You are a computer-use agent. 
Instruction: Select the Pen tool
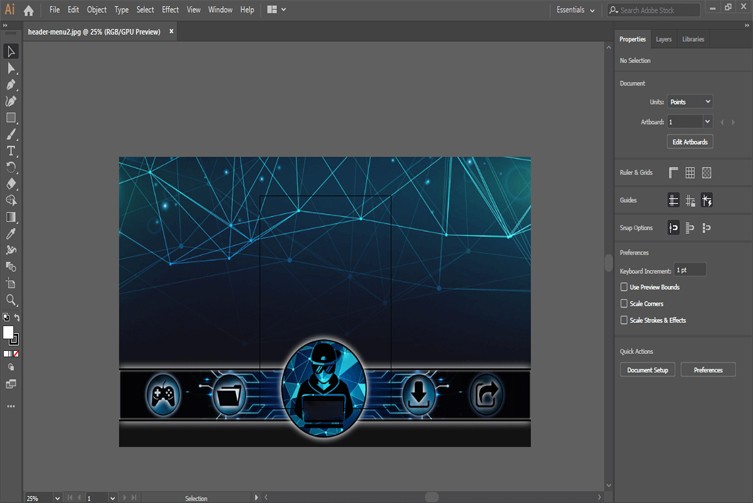tap(11, 85)
